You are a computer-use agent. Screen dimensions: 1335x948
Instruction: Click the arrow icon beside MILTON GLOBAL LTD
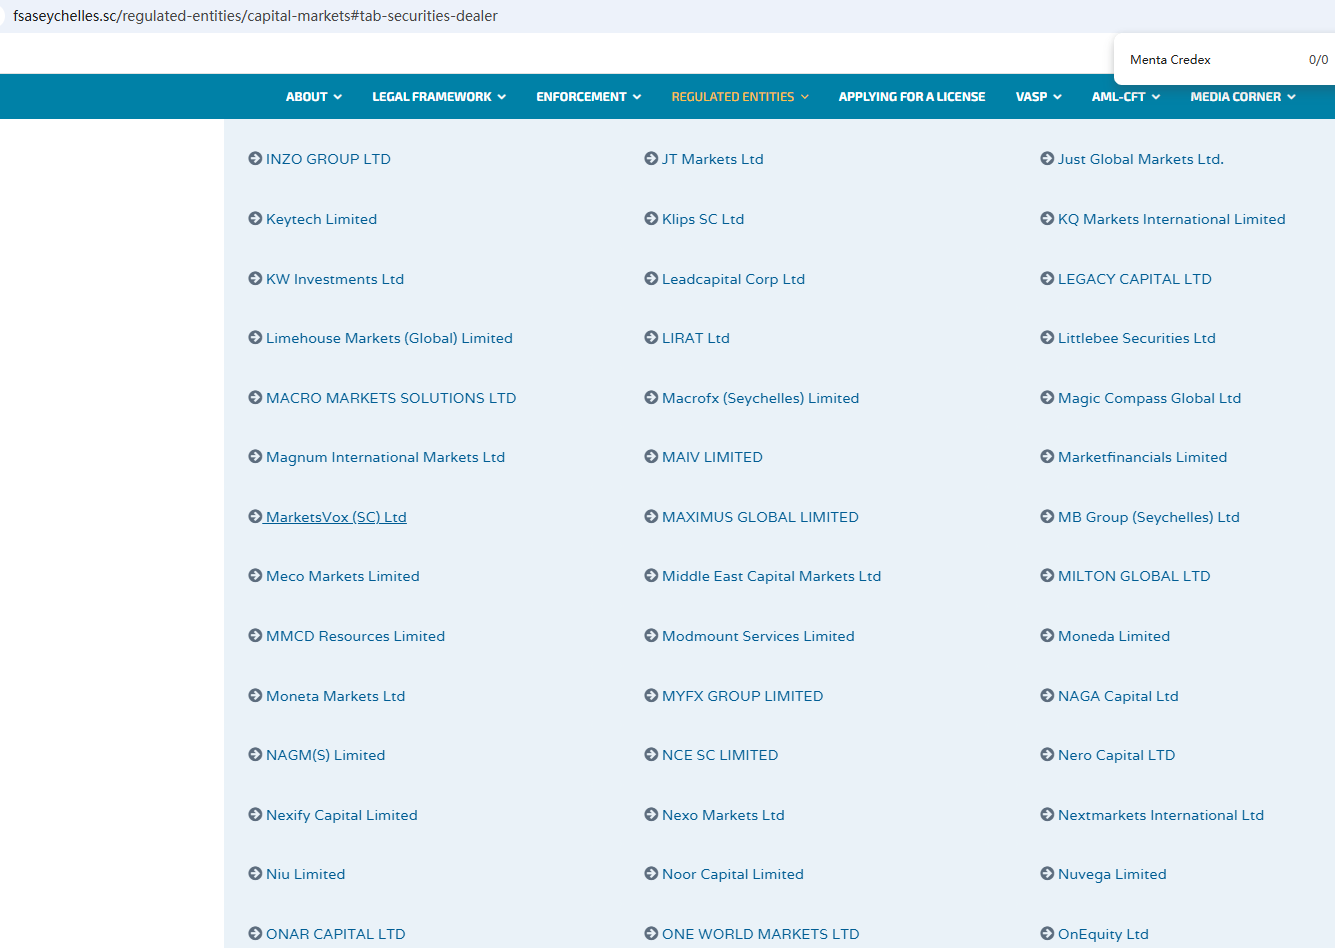coord(1047,575)
